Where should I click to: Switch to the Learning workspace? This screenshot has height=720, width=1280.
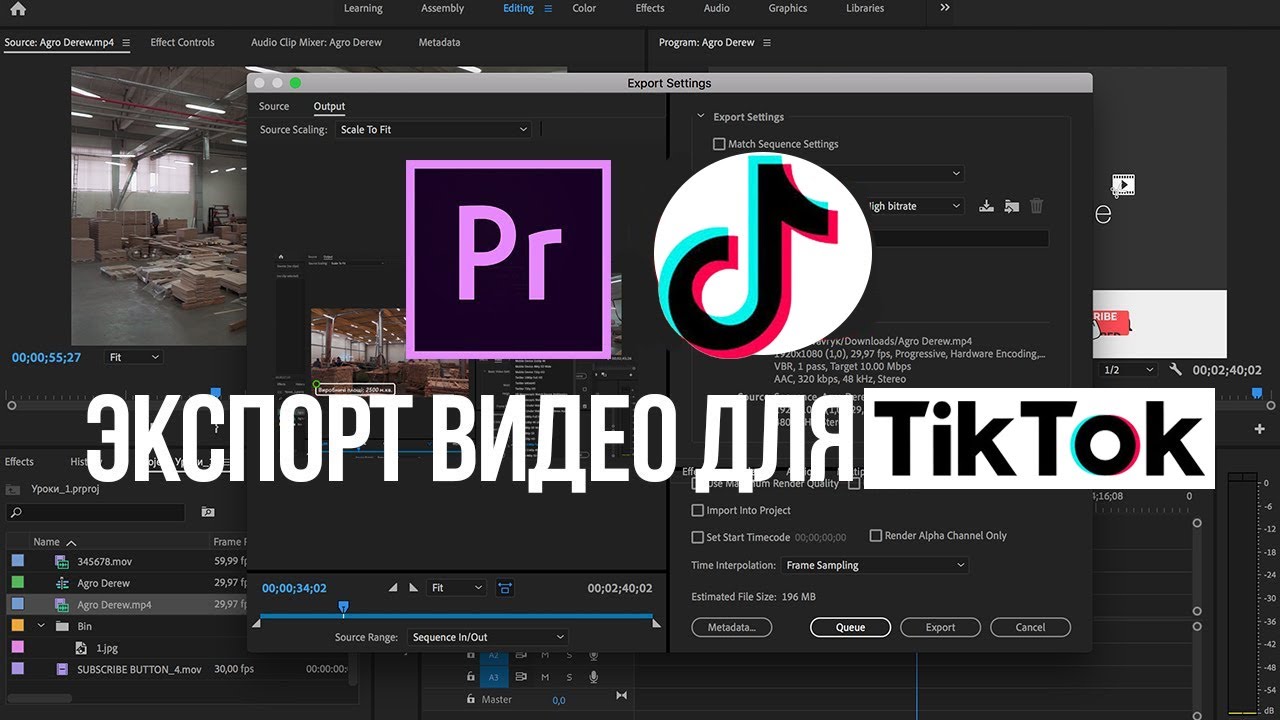coord(363,8)
